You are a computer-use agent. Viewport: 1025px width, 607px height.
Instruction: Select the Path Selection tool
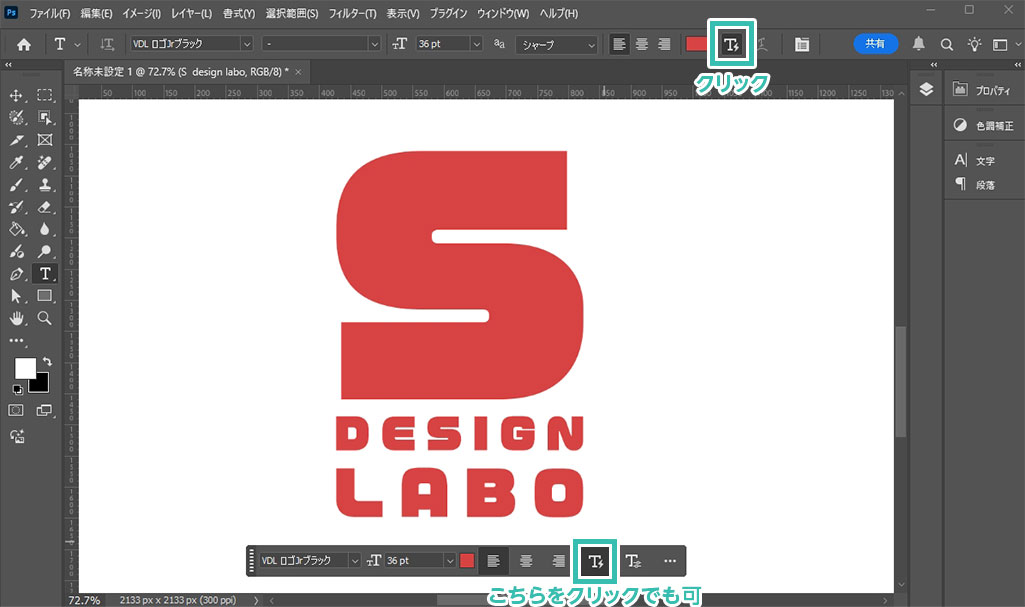tap(16, 296)
